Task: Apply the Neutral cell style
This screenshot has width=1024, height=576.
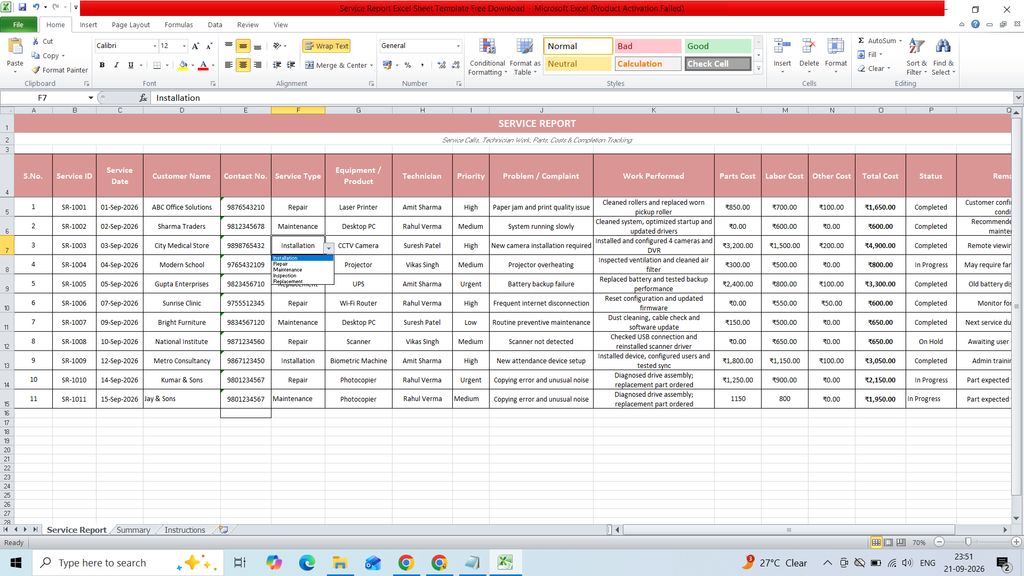Action: pos(577,64)
